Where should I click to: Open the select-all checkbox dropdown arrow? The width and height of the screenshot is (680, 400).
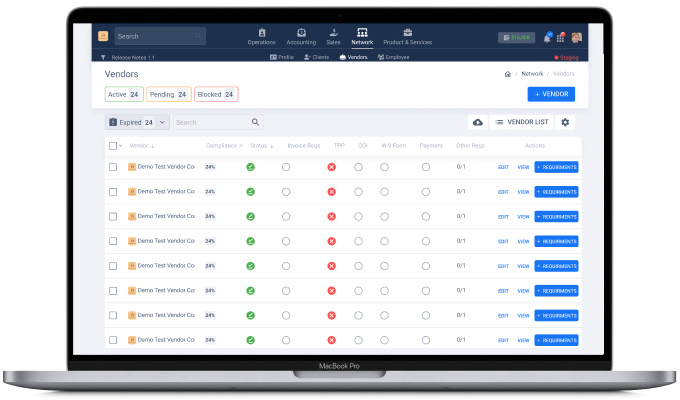click(x=121, y=146)
